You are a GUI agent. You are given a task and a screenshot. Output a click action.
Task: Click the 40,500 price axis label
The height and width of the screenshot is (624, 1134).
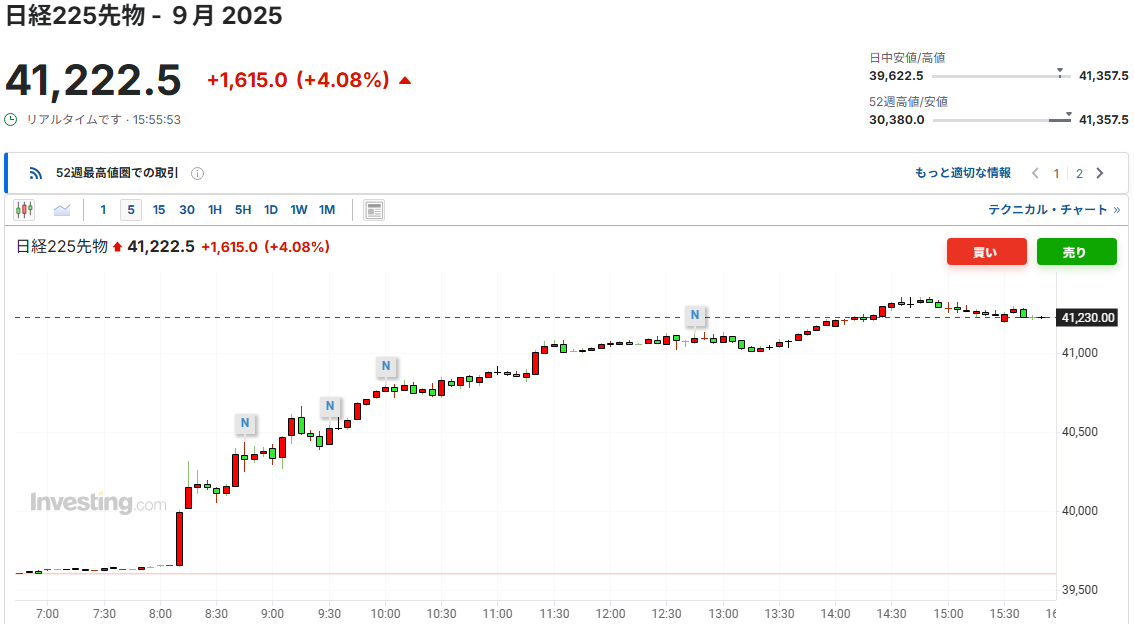1080,432
